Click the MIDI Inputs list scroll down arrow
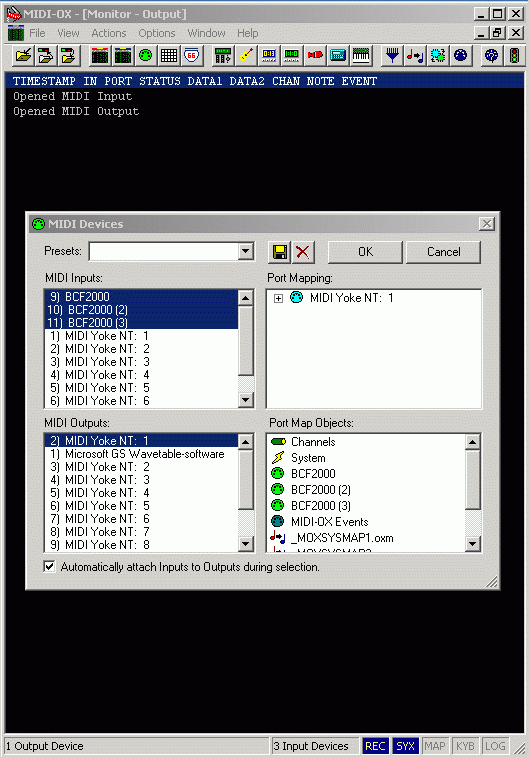Image resolution: width=529 pixels, height=757 pixels. (x=246, y=400)
